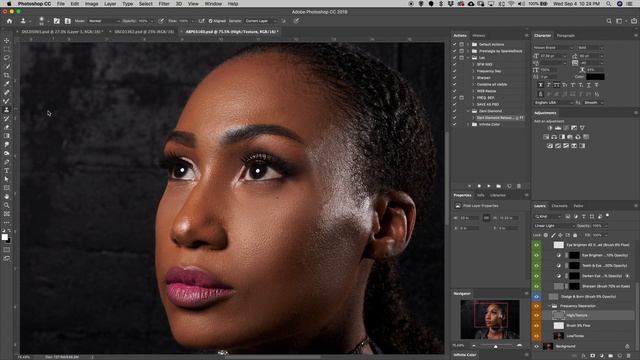The image size is (640, 360).
Task: Select the Clone Stamp tool
Action: point(7,109)
